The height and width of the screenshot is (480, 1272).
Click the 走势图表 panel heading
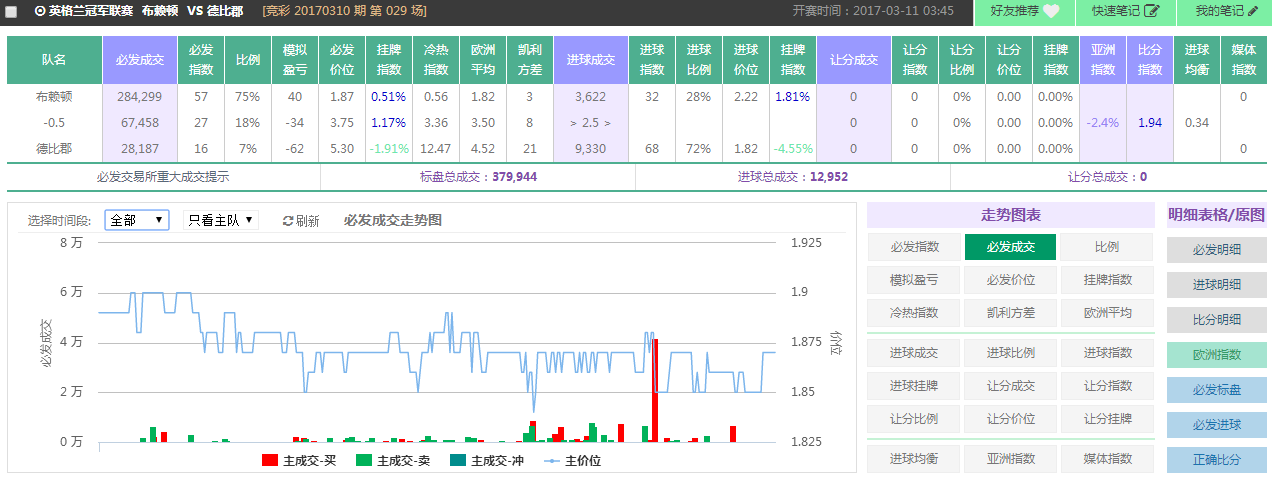(x=1010, y=215)
